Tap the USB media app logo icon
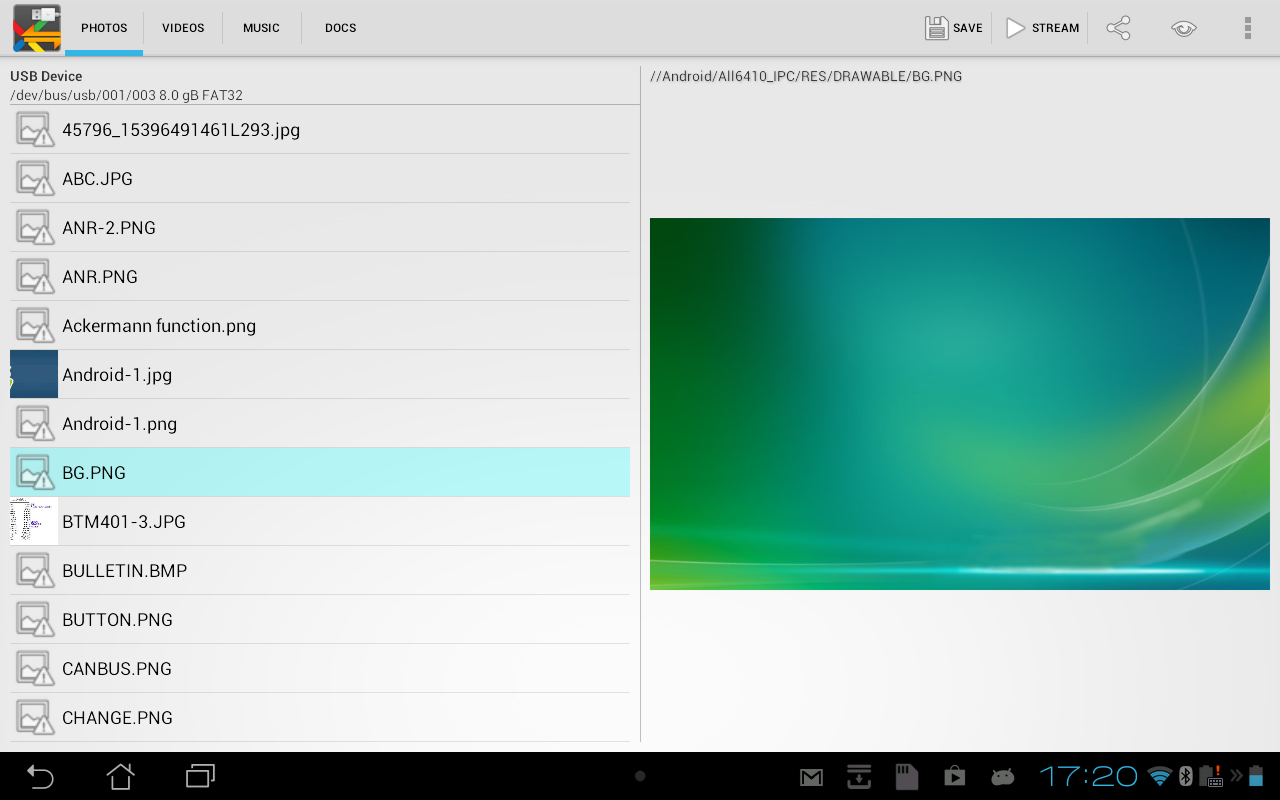Viewport: 1280px width, 800px height. (37, 28)
